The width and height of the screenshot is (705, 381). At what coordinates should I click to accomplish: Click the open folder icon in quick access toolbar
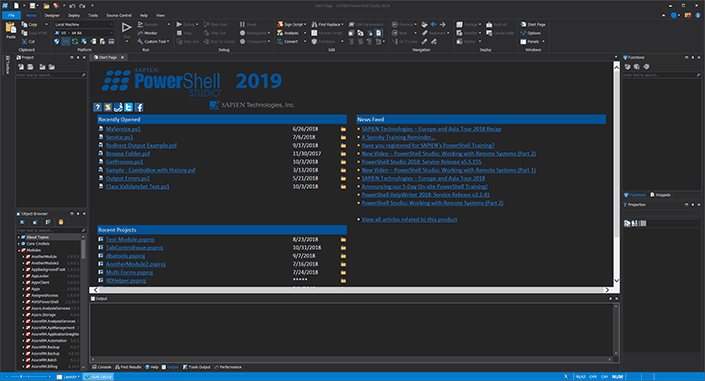[x=46, y=6]
